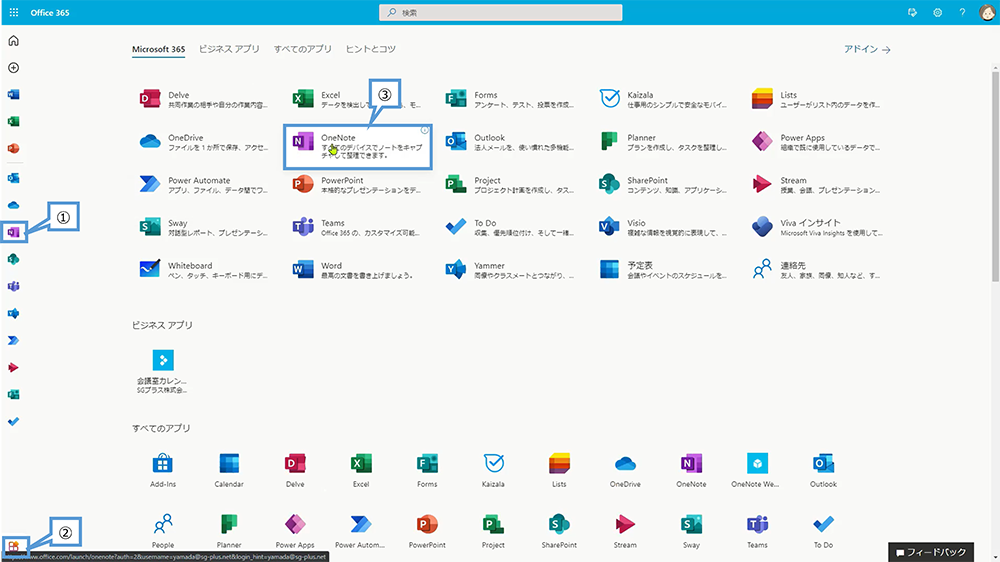
Task: Open the Power Automate tile in top grid
Action: (204, 184)
